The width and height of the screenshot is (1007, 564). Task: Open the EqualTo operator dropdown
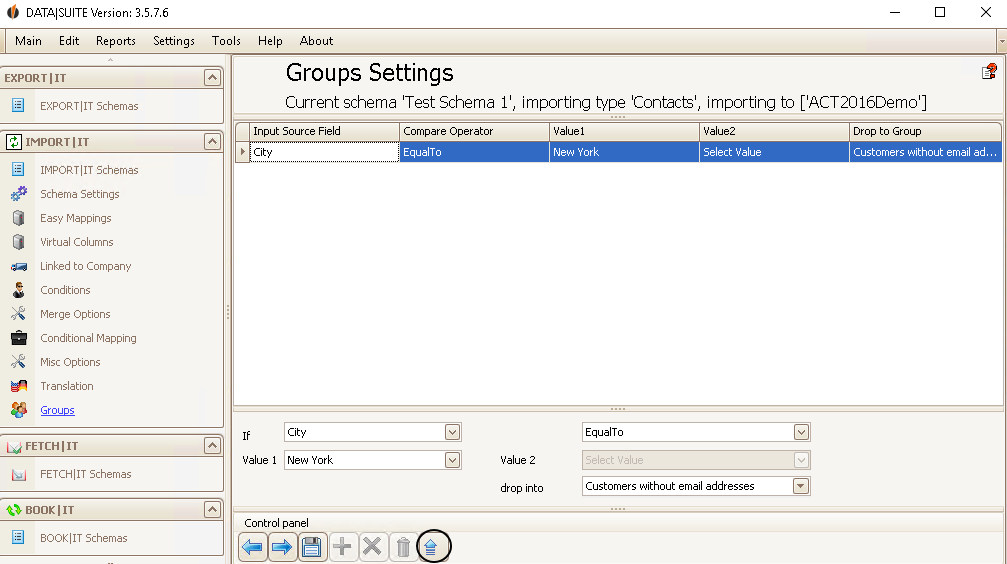tap(801, 432)
